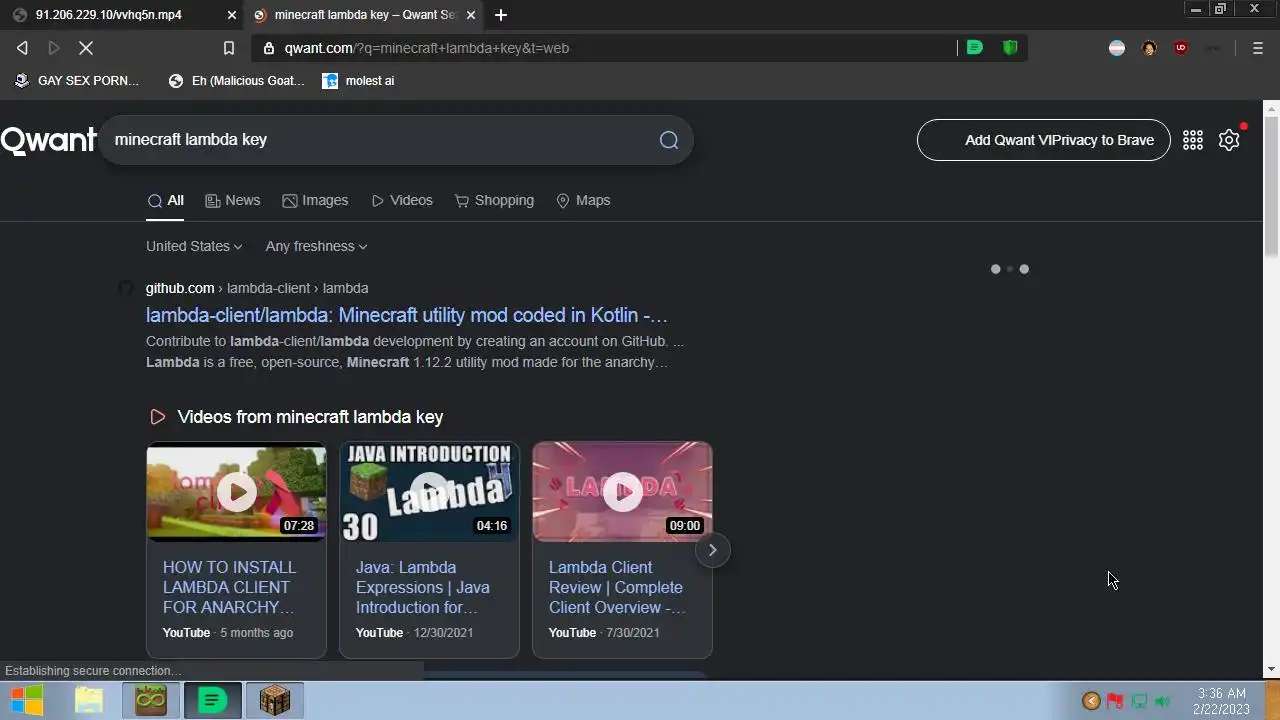Play the 09:00 Lambda thumbnail
Image resolution: width=1280 pixels, height=720 pixels.
pos(622,492)
